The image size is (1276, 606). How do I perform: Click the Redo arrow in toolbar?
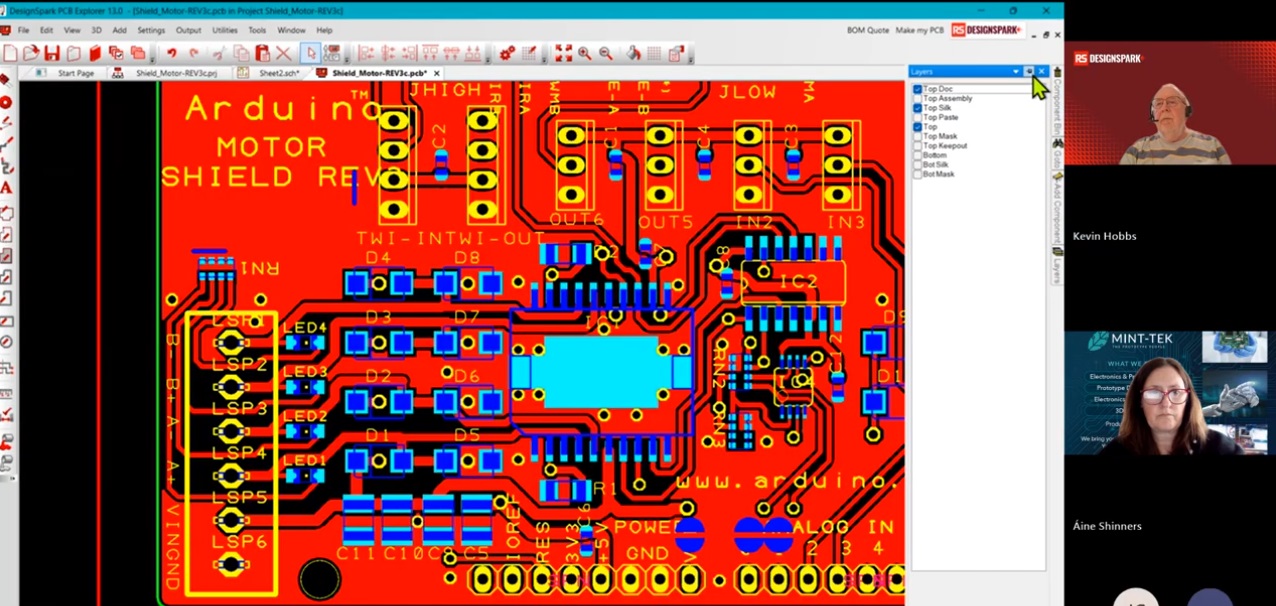click(194, 53)
